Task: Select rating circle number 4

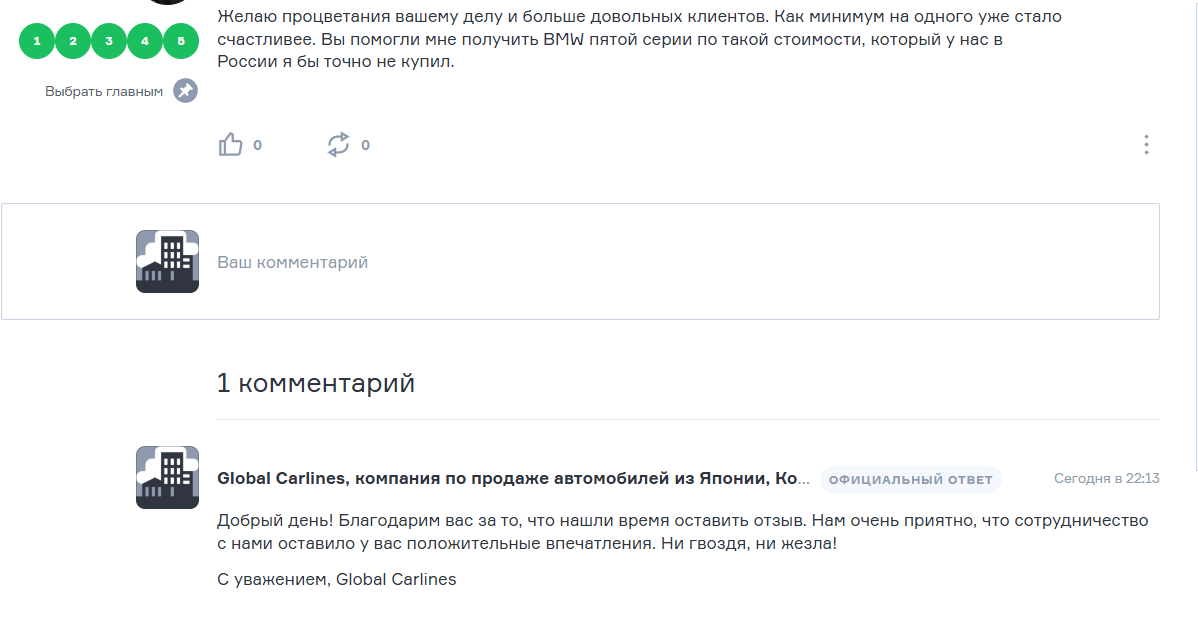Action: coord(144,41)
